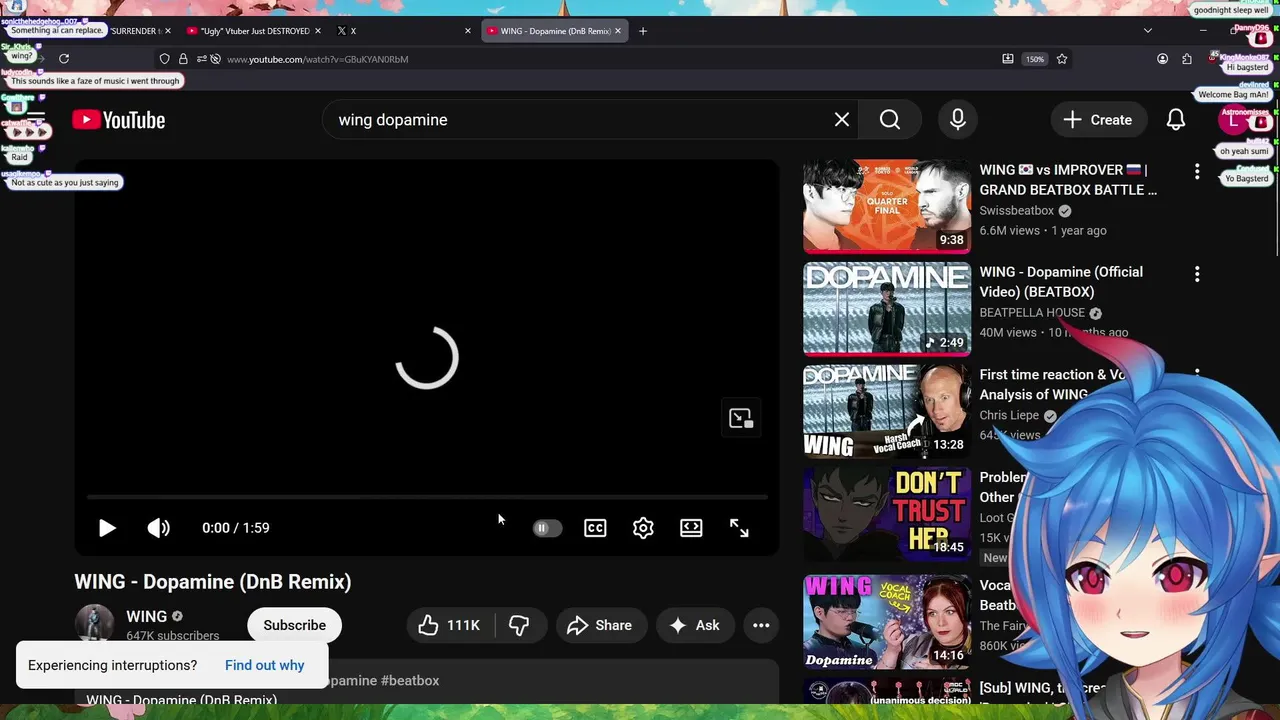1280x720 pixels.
Task: Open the Dopamine Official Video thumbnail
Action: 887,309
